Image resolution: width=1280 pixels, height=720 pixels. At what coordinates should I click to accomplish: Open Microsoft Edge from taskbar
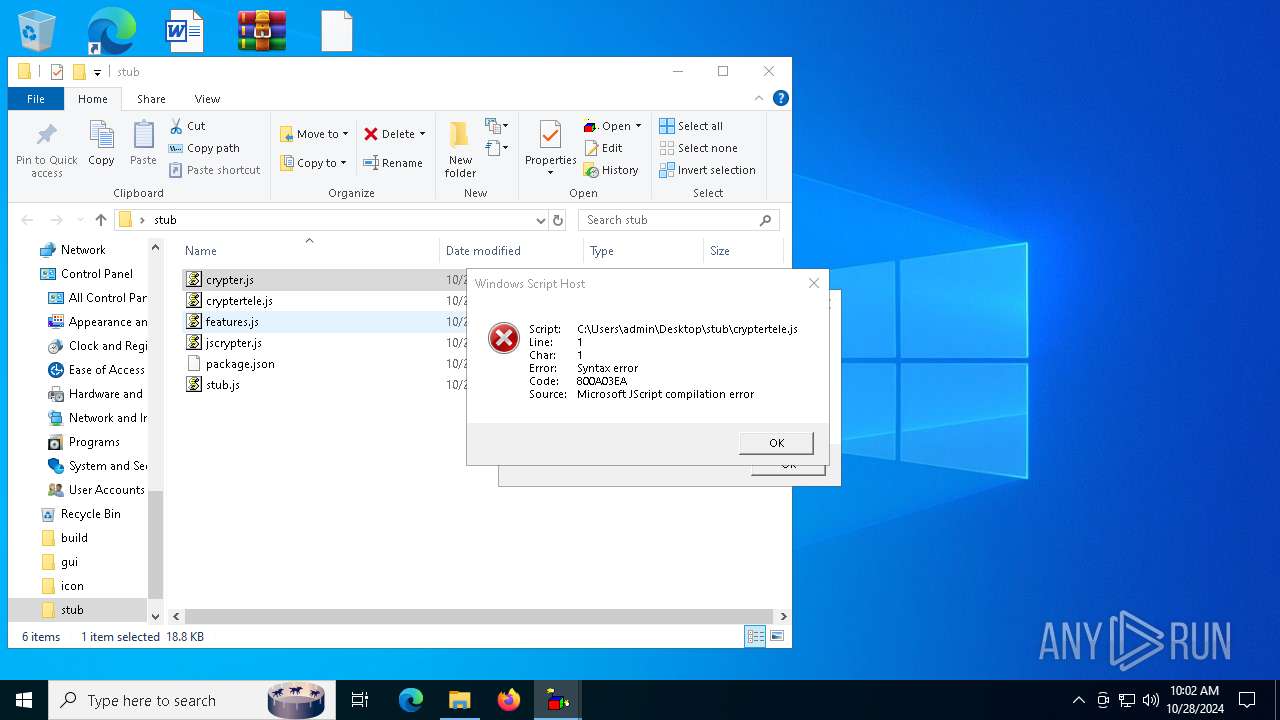point(411,700)
